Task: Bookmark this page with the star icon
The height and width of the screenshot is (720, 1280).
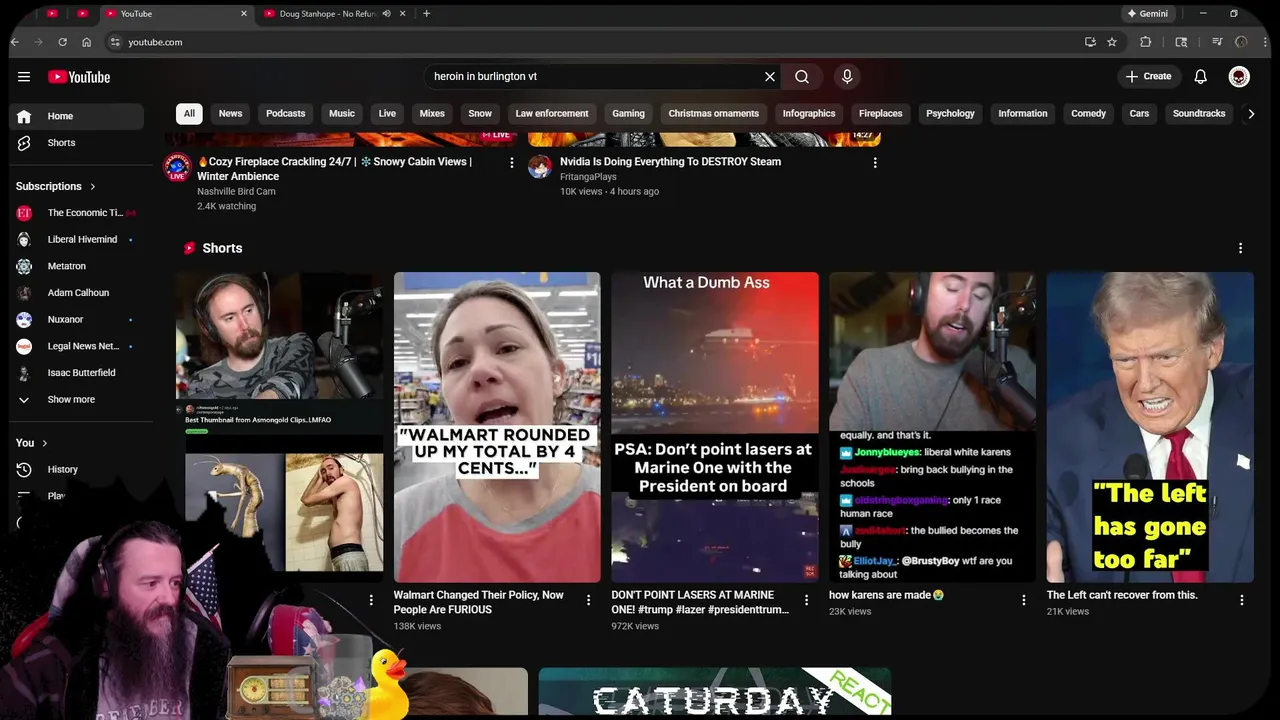Action: (1112, 42)
